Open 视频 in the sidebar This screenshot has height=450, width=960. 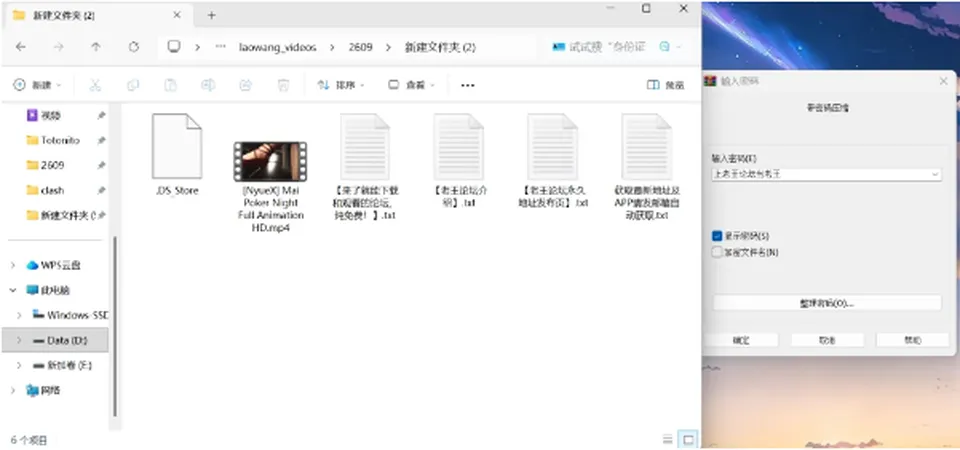51,115
